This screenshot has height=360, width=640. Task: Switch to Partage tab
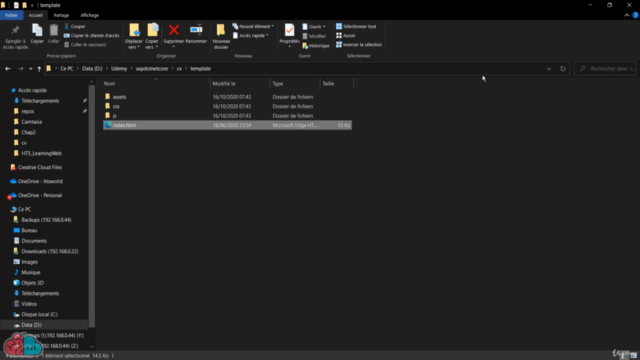pyautogui.click(x=61, y=15)
